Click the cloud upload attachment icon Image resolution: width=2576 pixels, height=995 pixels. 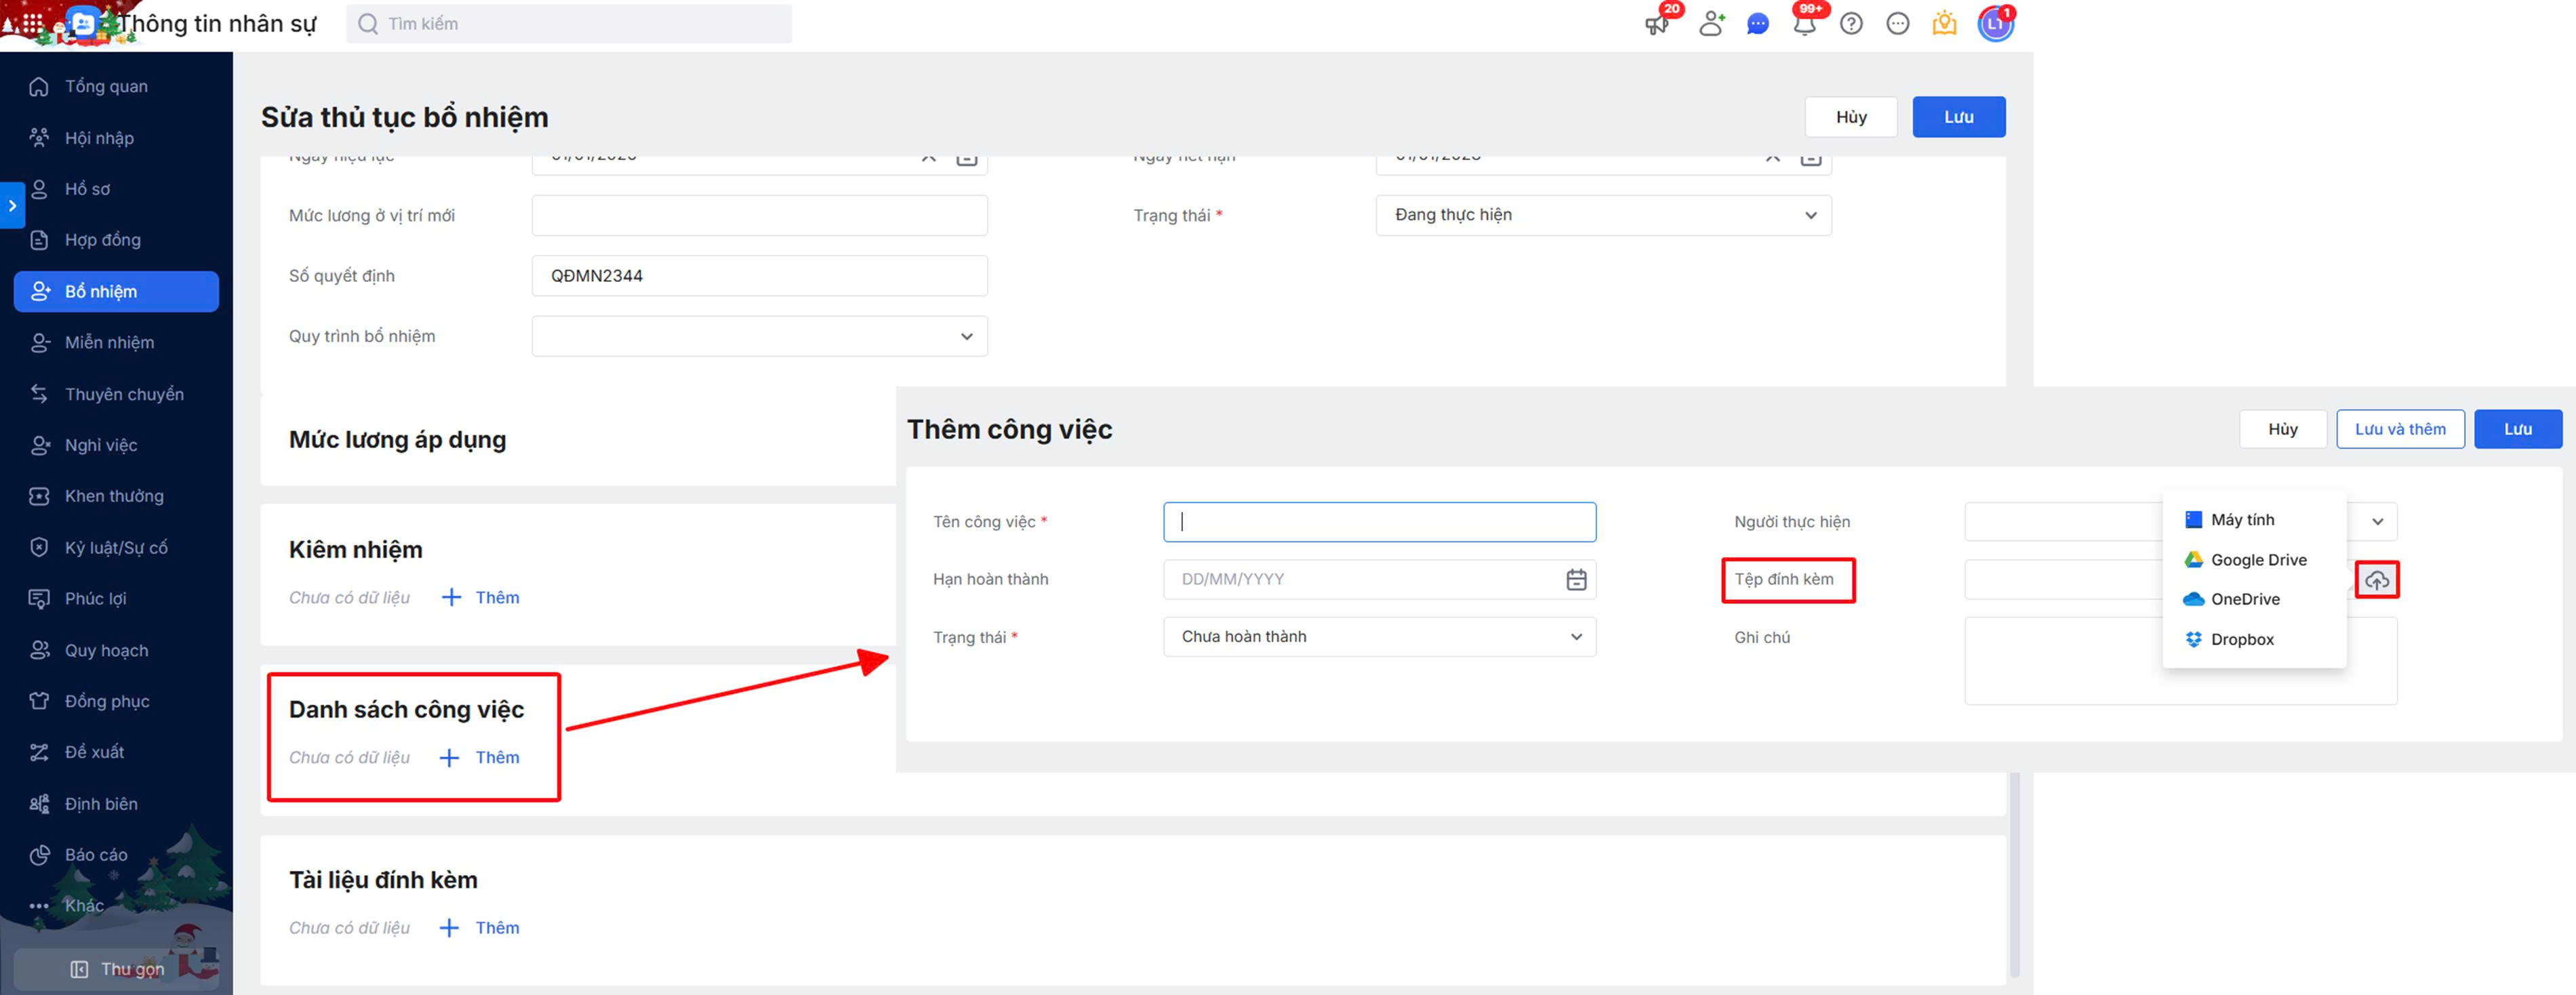click(x=2376, y=580)
